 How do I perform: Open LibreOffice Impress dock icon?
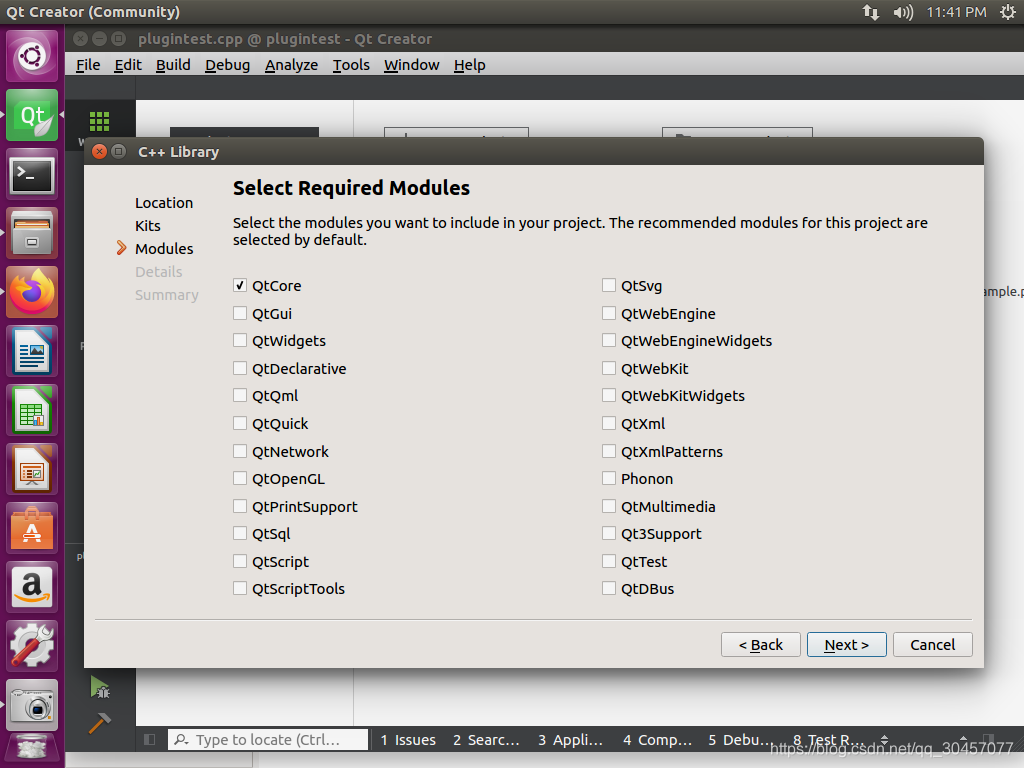click(32, 469)
